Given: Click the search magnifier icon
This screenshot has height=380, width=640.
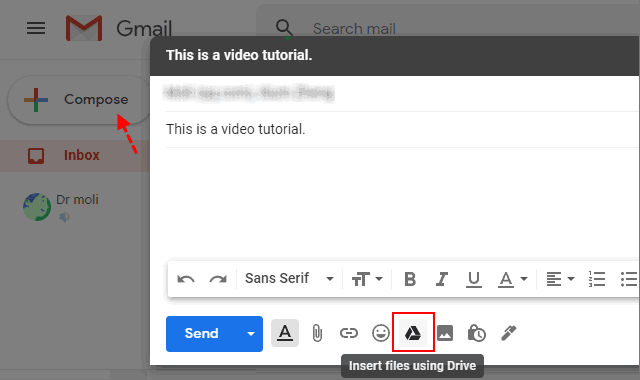Looking at the screenshot, I should (x=284, y=28).
